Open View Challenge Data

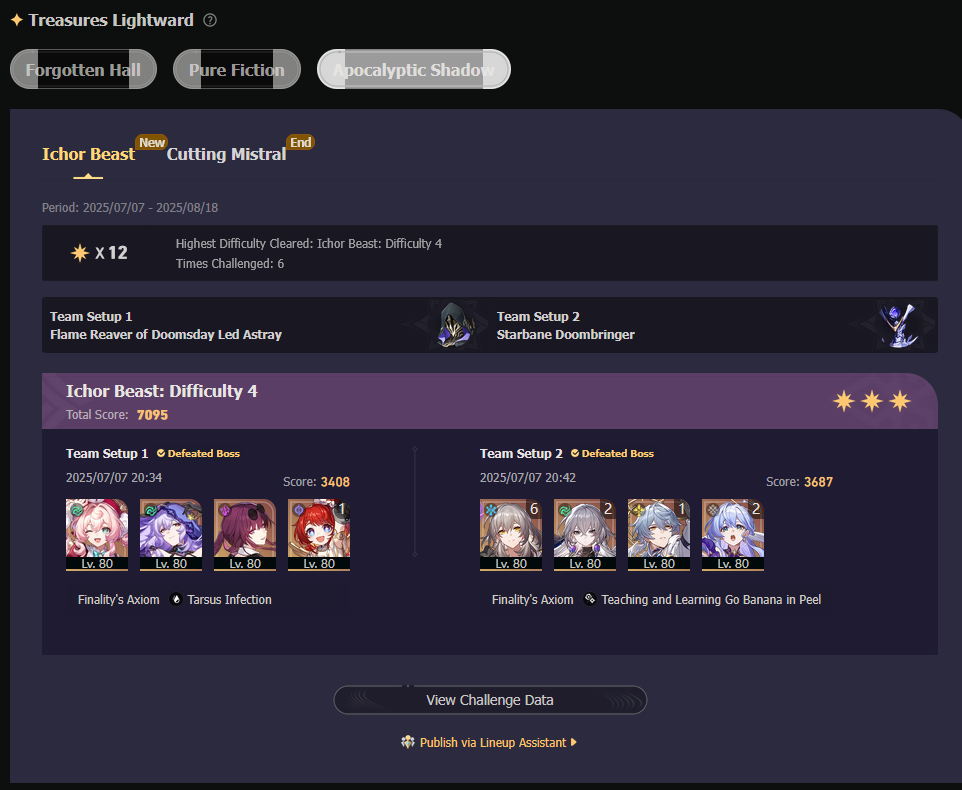[x=490, y=700]
